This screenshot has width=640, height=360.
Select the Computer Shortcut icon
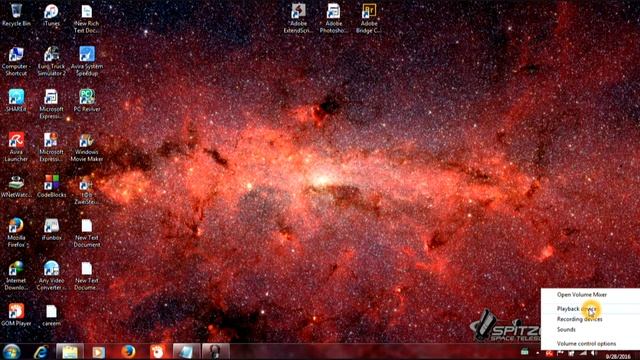tap(16, 61)
